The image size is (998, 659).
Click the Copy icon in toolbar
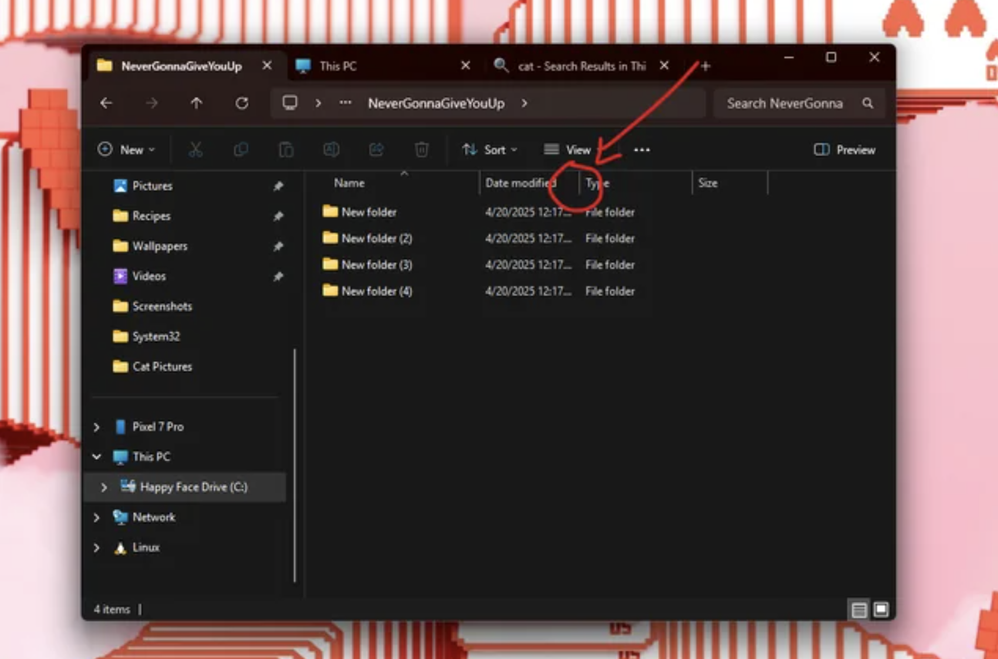point(241,150)
